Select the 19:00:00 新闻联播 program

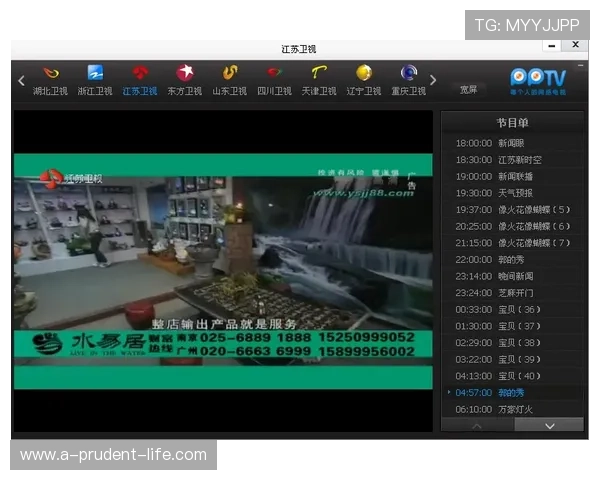(512, 176)
